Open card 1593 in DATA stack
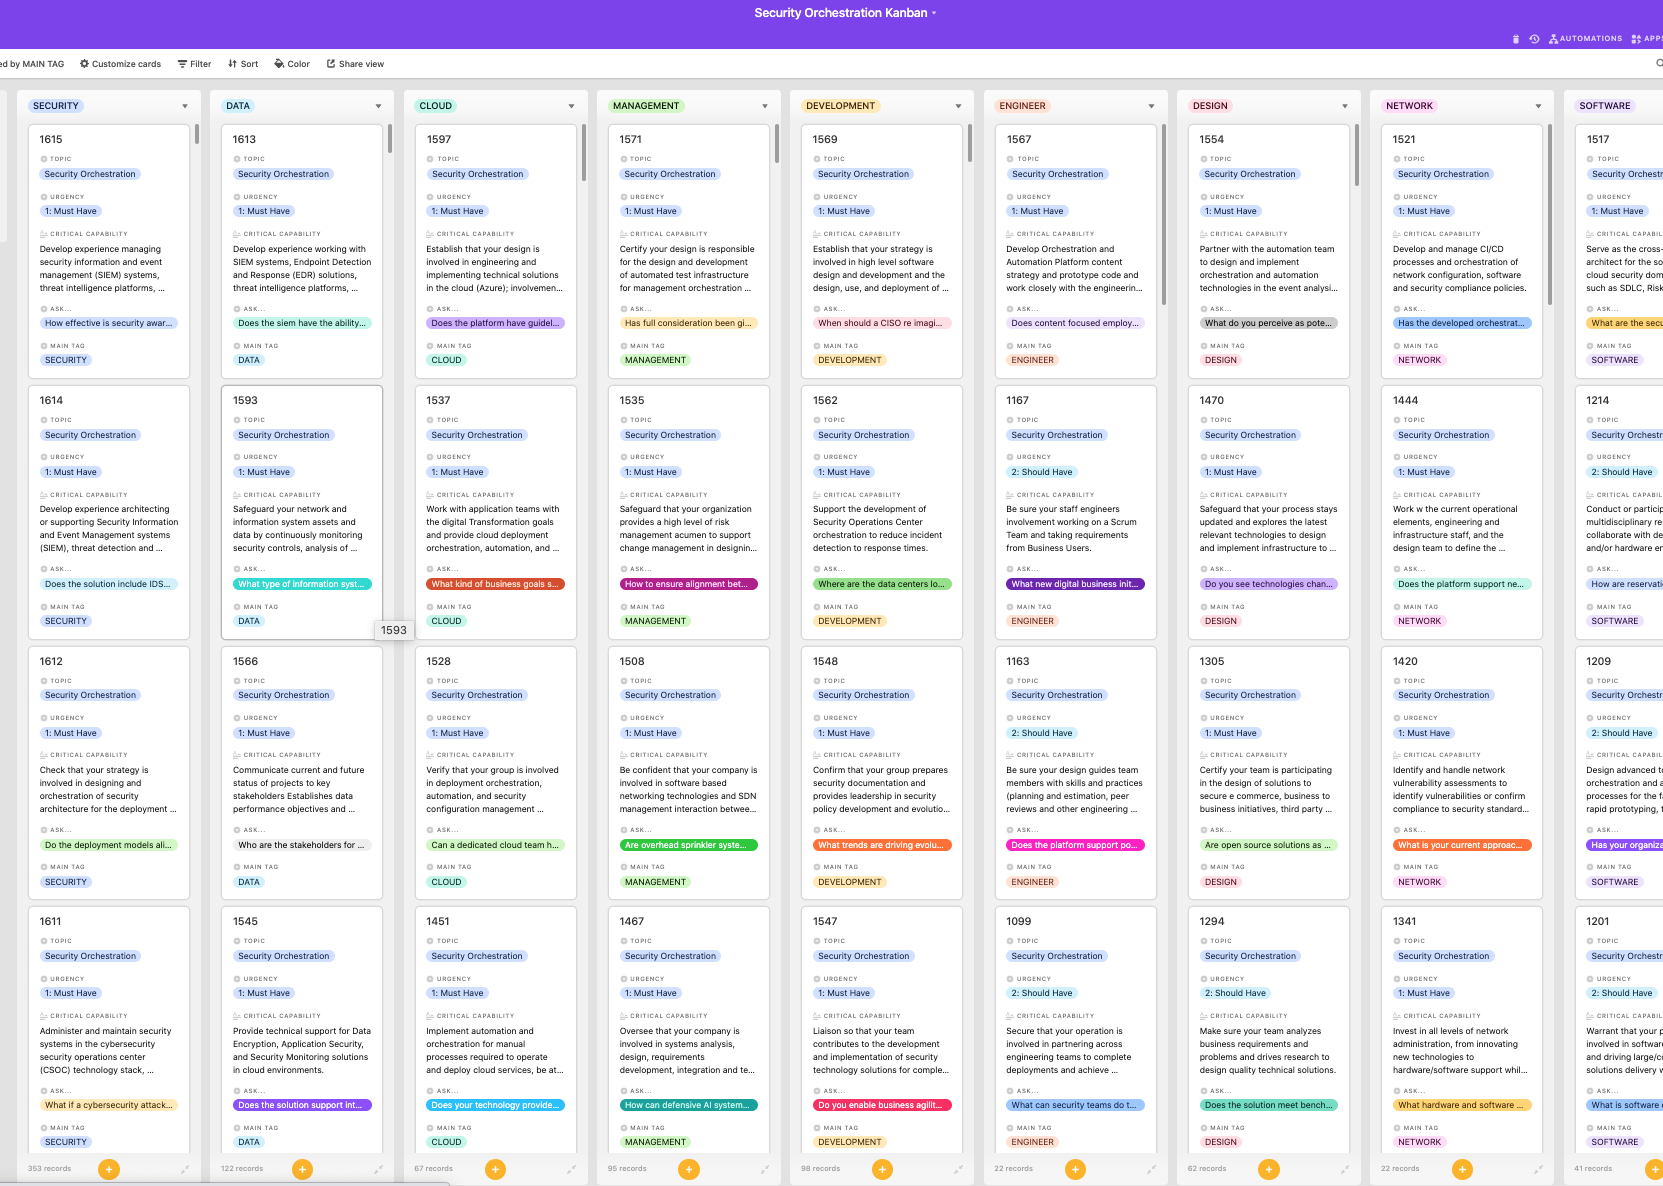The height and width of the screenshot is (1186, 1663). [x=301, y=510]
